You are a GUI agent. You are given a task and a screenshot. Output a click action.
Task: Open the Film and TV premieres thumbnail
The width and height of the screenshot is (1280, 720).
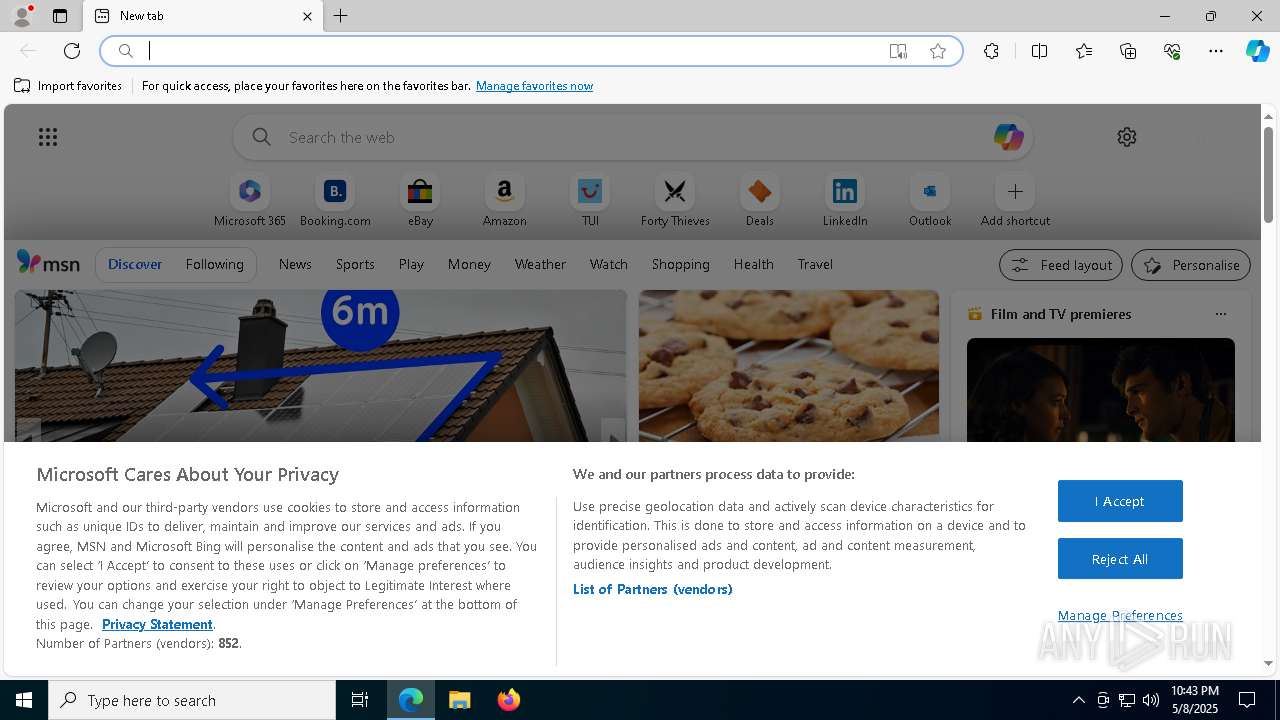[1101, 390]
